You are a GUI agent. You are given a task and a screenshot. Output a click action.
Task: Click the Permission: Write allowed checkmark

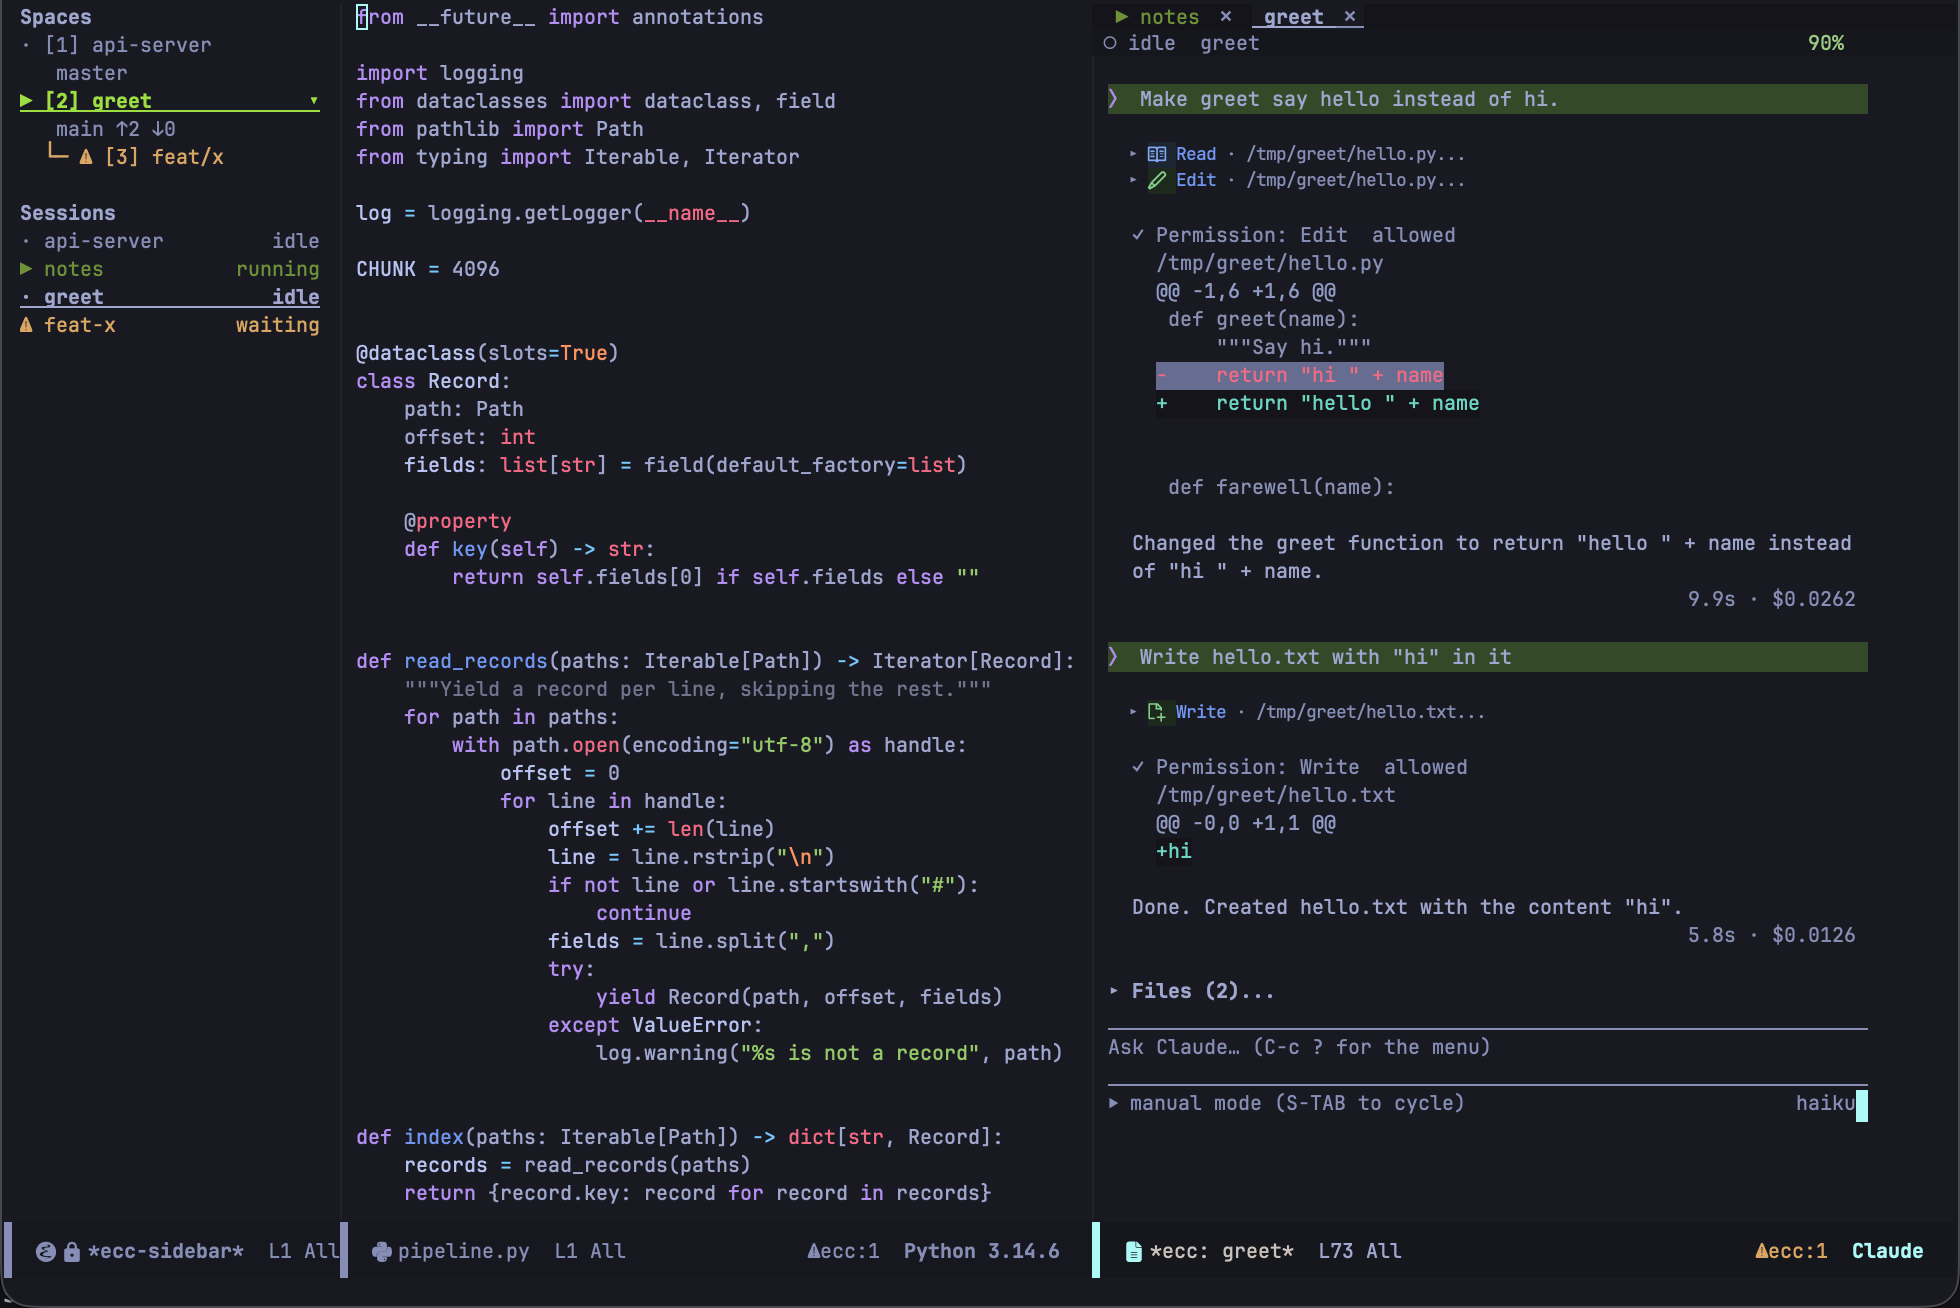(1138, 767)
